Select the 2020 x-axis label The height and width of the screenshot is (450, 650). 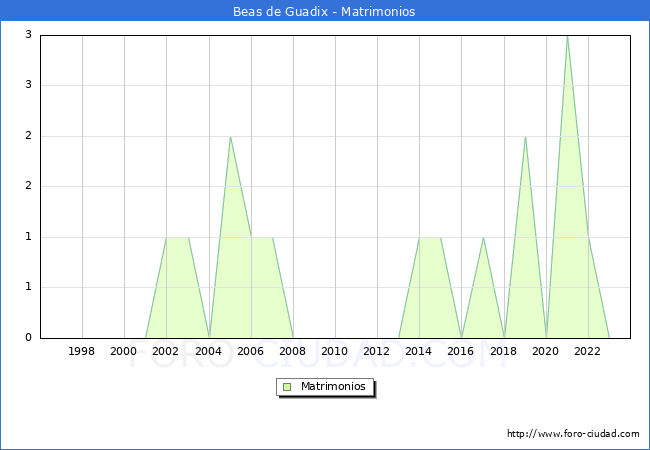click(546, 351)
